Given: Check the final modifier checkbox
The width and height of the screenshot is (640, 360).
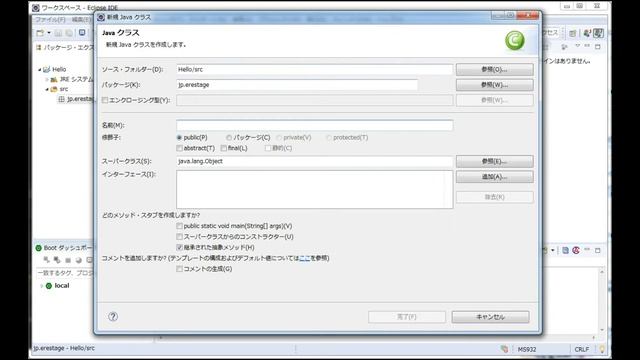Looking at the screenshot, I should (x=224, y=148).
